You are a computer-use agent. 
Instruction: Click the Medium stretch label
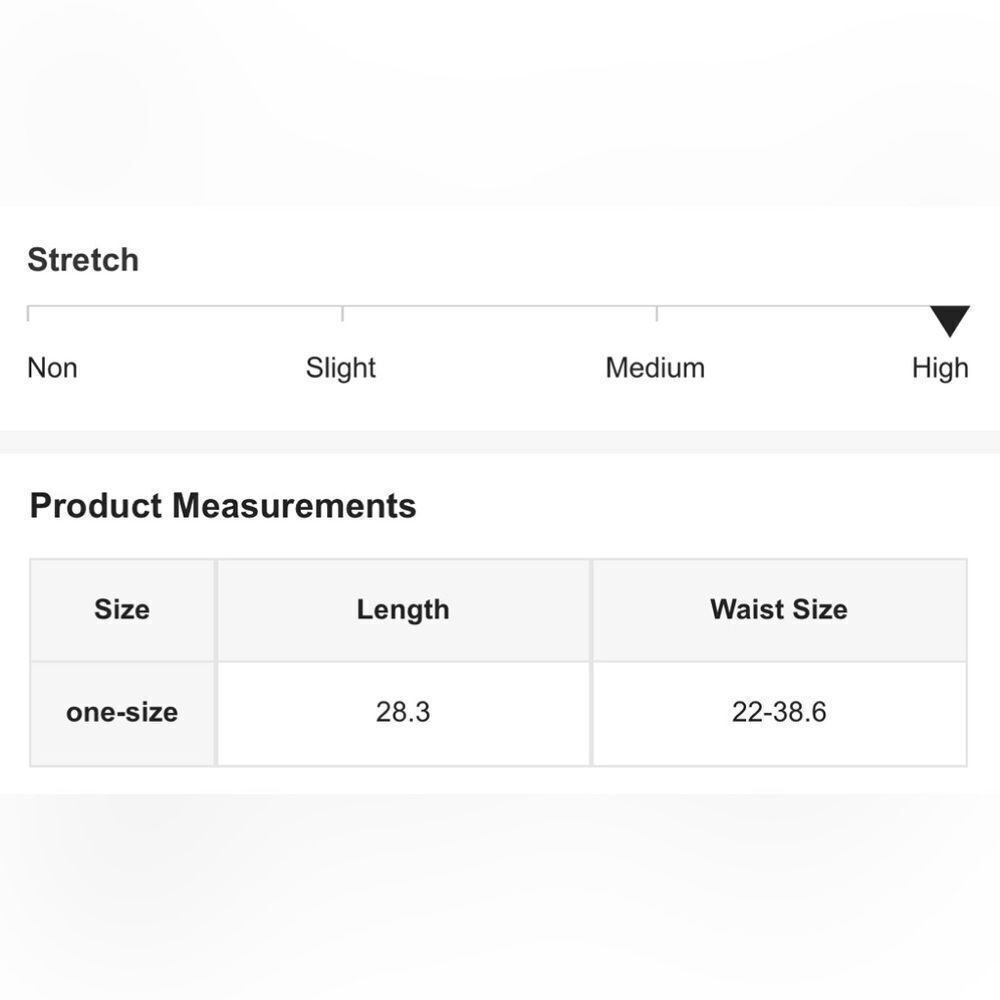click(655, 368)
